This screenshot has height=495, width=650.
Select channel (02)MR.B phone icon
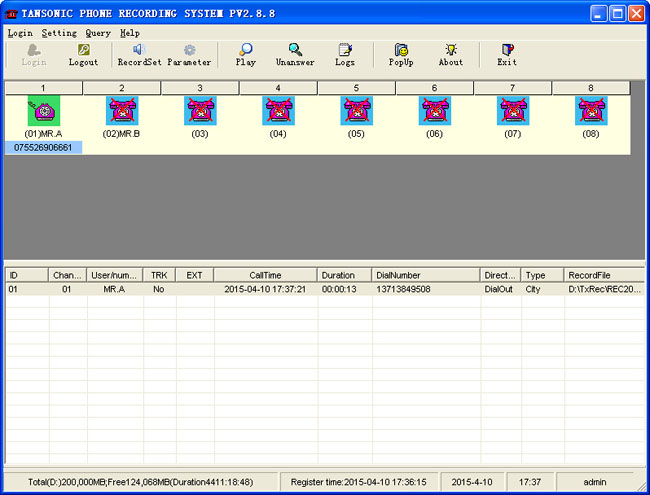121,111
